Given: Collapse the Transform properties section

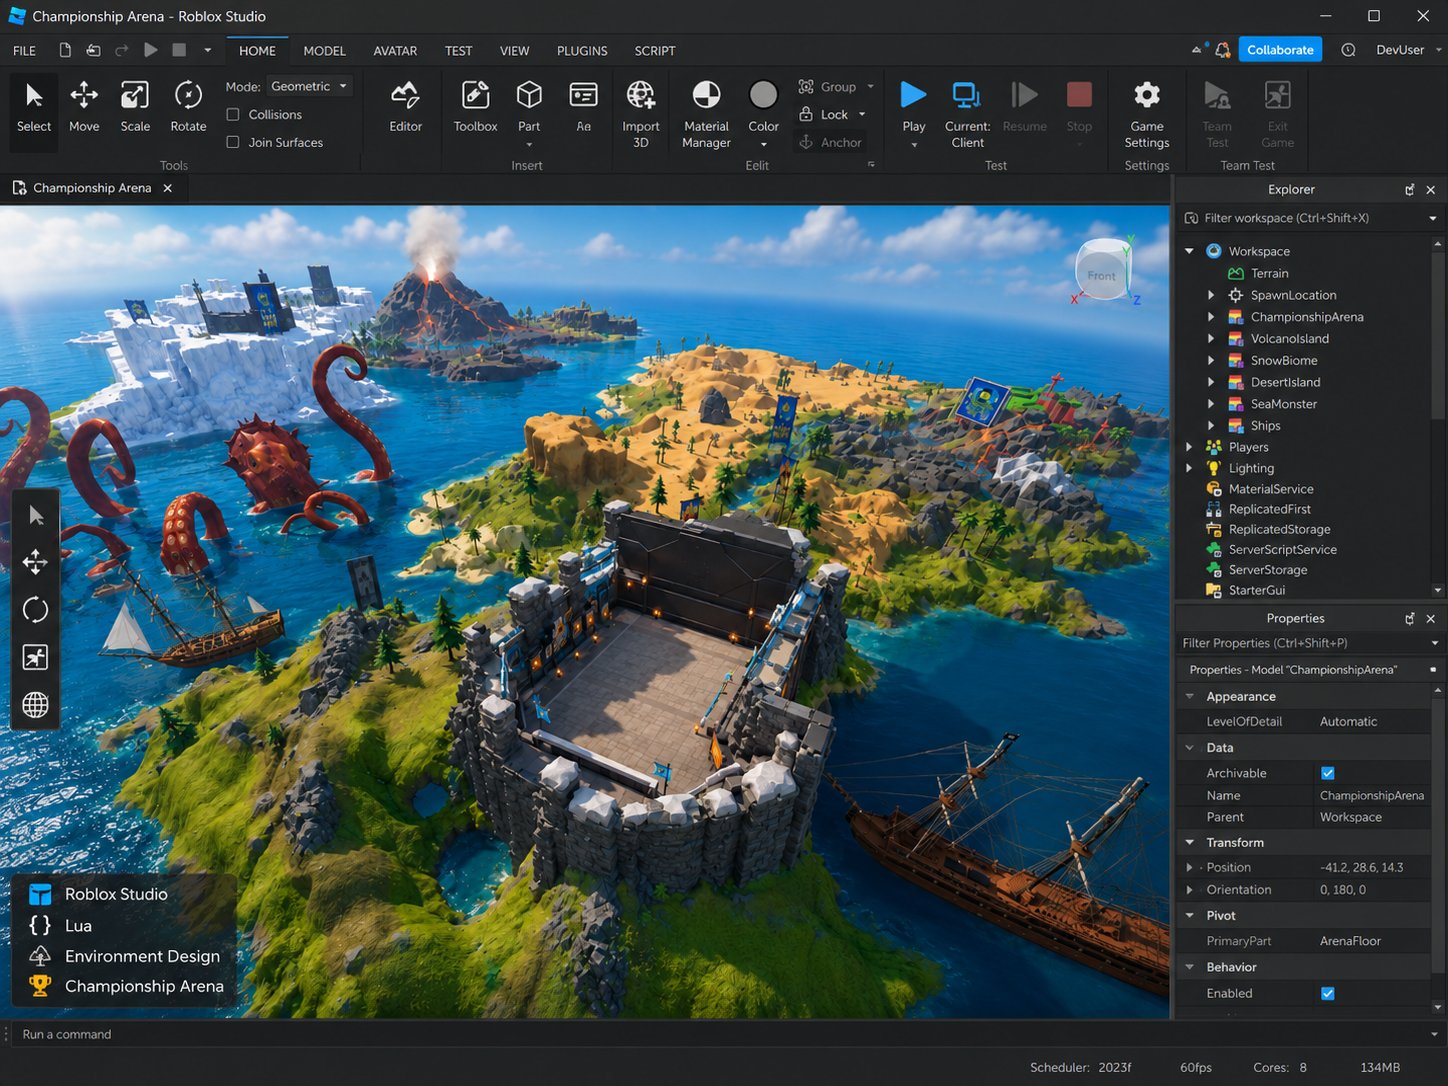Looking at the screenshot, I should click(1190, 842).
